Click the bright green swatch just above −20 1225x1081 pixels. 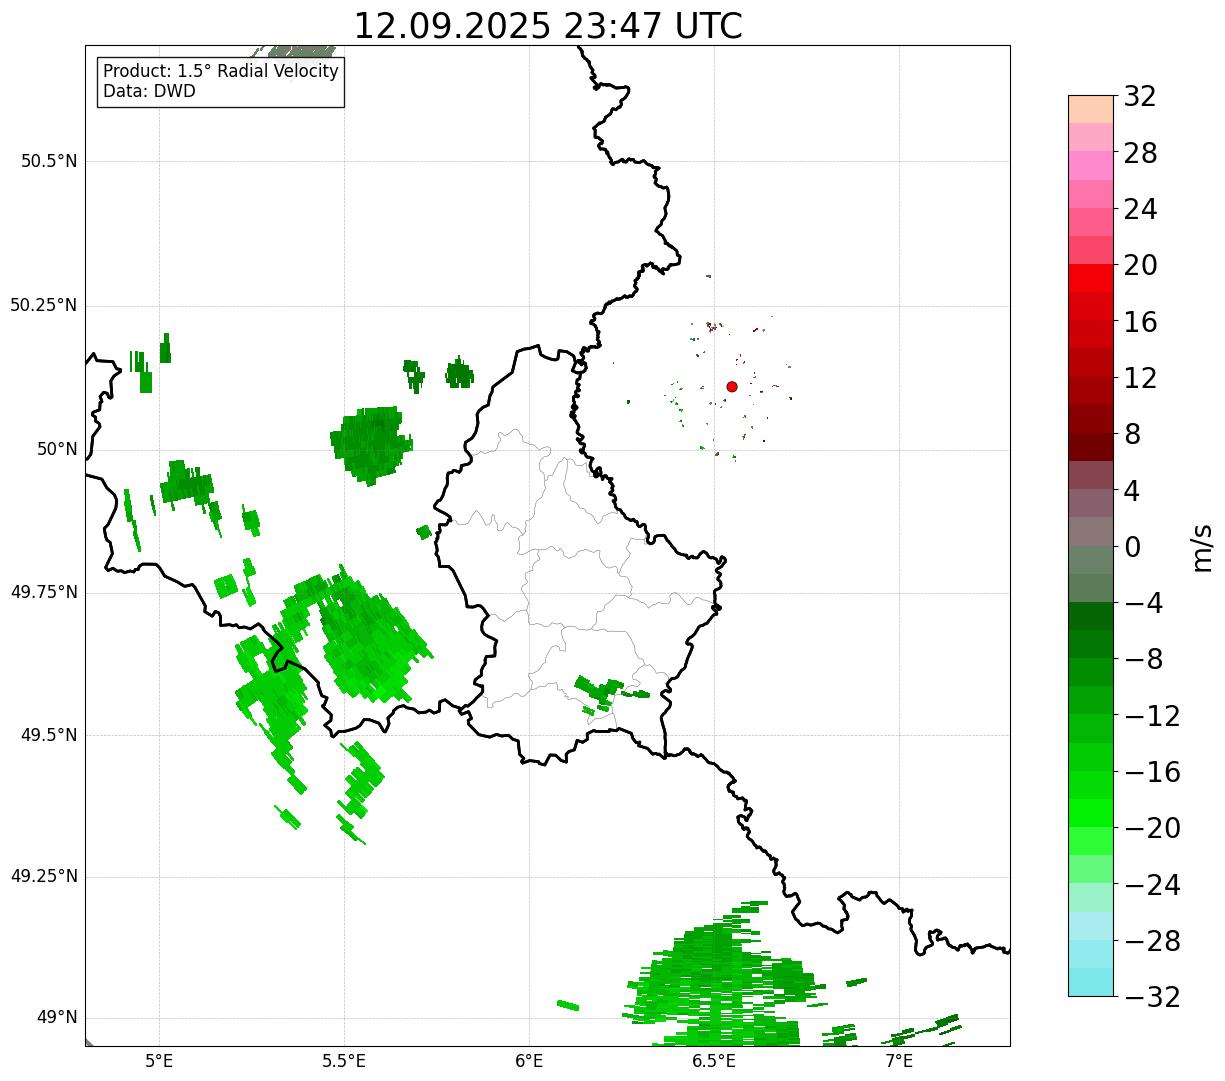pyautogui.click(x=1091, y=813)
